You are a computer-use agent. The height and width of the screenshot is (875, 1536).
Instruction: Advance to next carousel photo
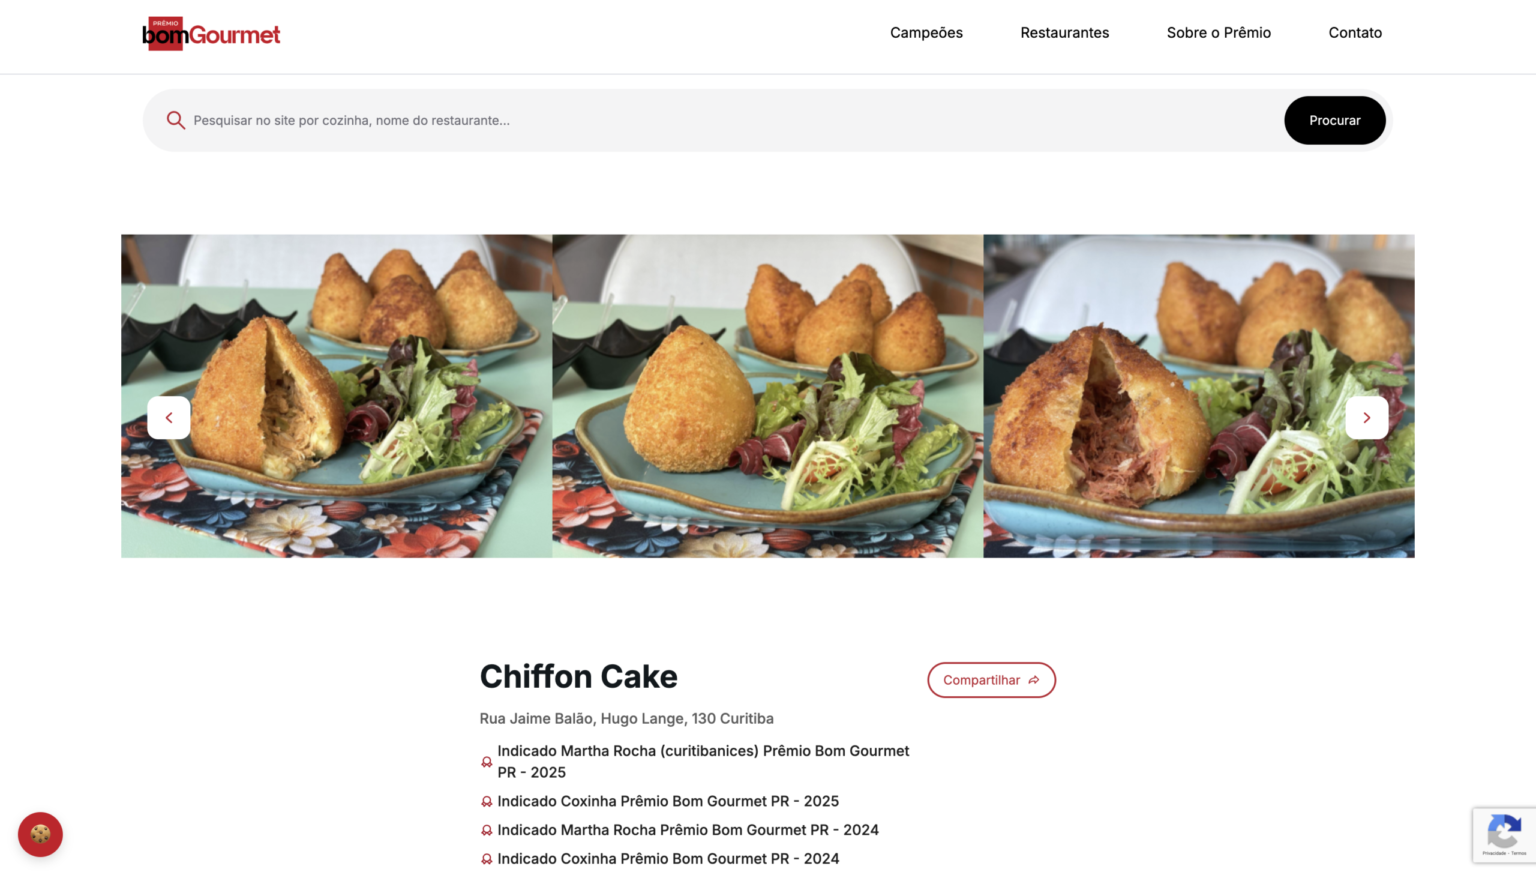tap(1366, 418)
